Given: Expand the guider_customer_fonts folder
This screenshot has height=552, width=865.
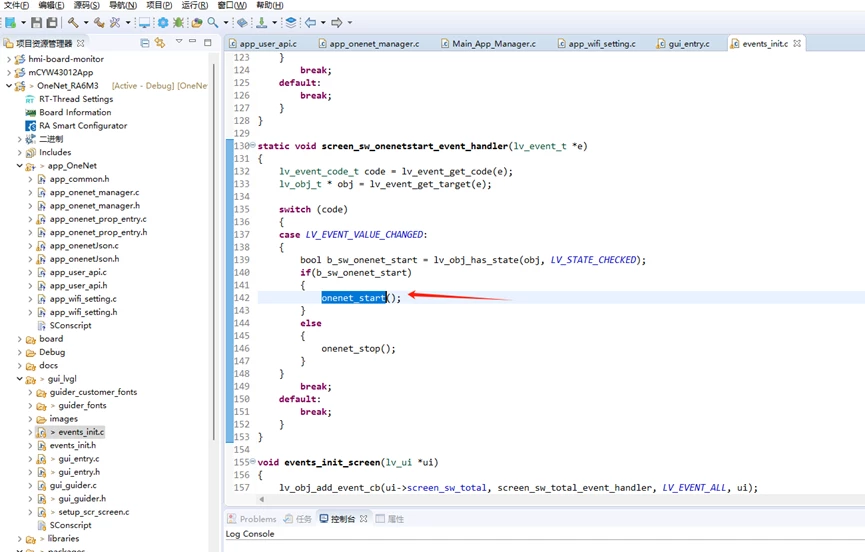Looking at the screenshot, I should (30, 392).
